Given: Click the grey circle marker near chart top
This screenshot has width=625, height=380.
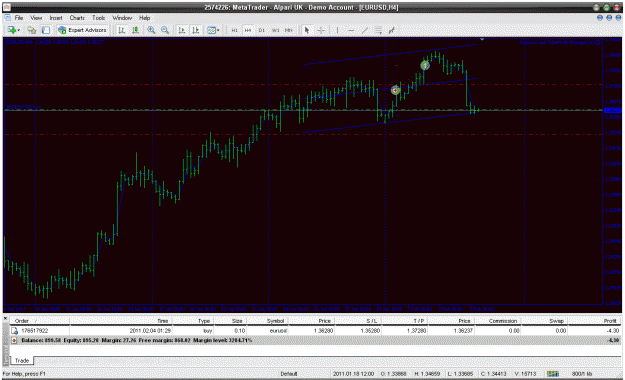Looking at the screenshot, I should [x=425, y=65].
